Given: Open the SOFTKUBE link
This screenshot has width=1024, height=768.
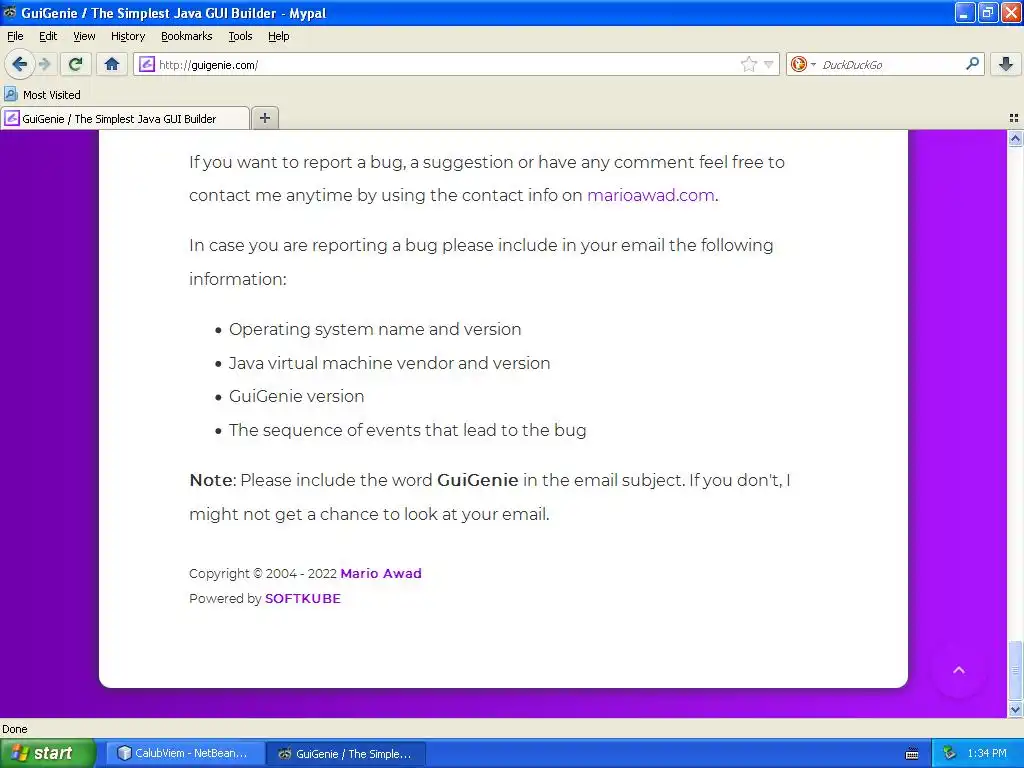Looking at the screenshot, I should tap(303, 598).
